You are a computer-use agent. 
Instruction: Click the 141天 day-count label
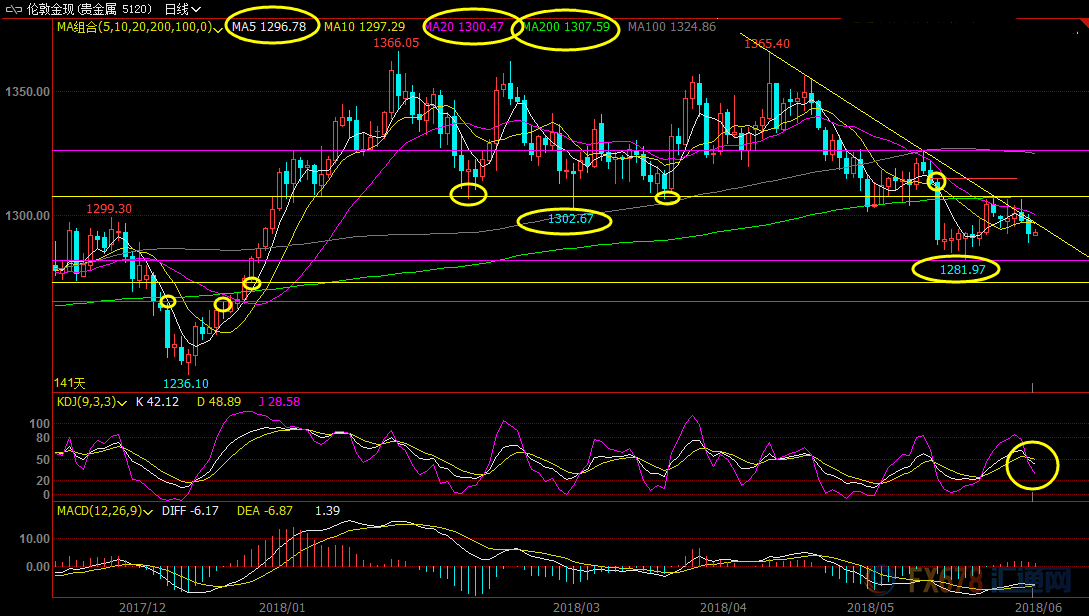pyautogui.click(x=69, y=383)
